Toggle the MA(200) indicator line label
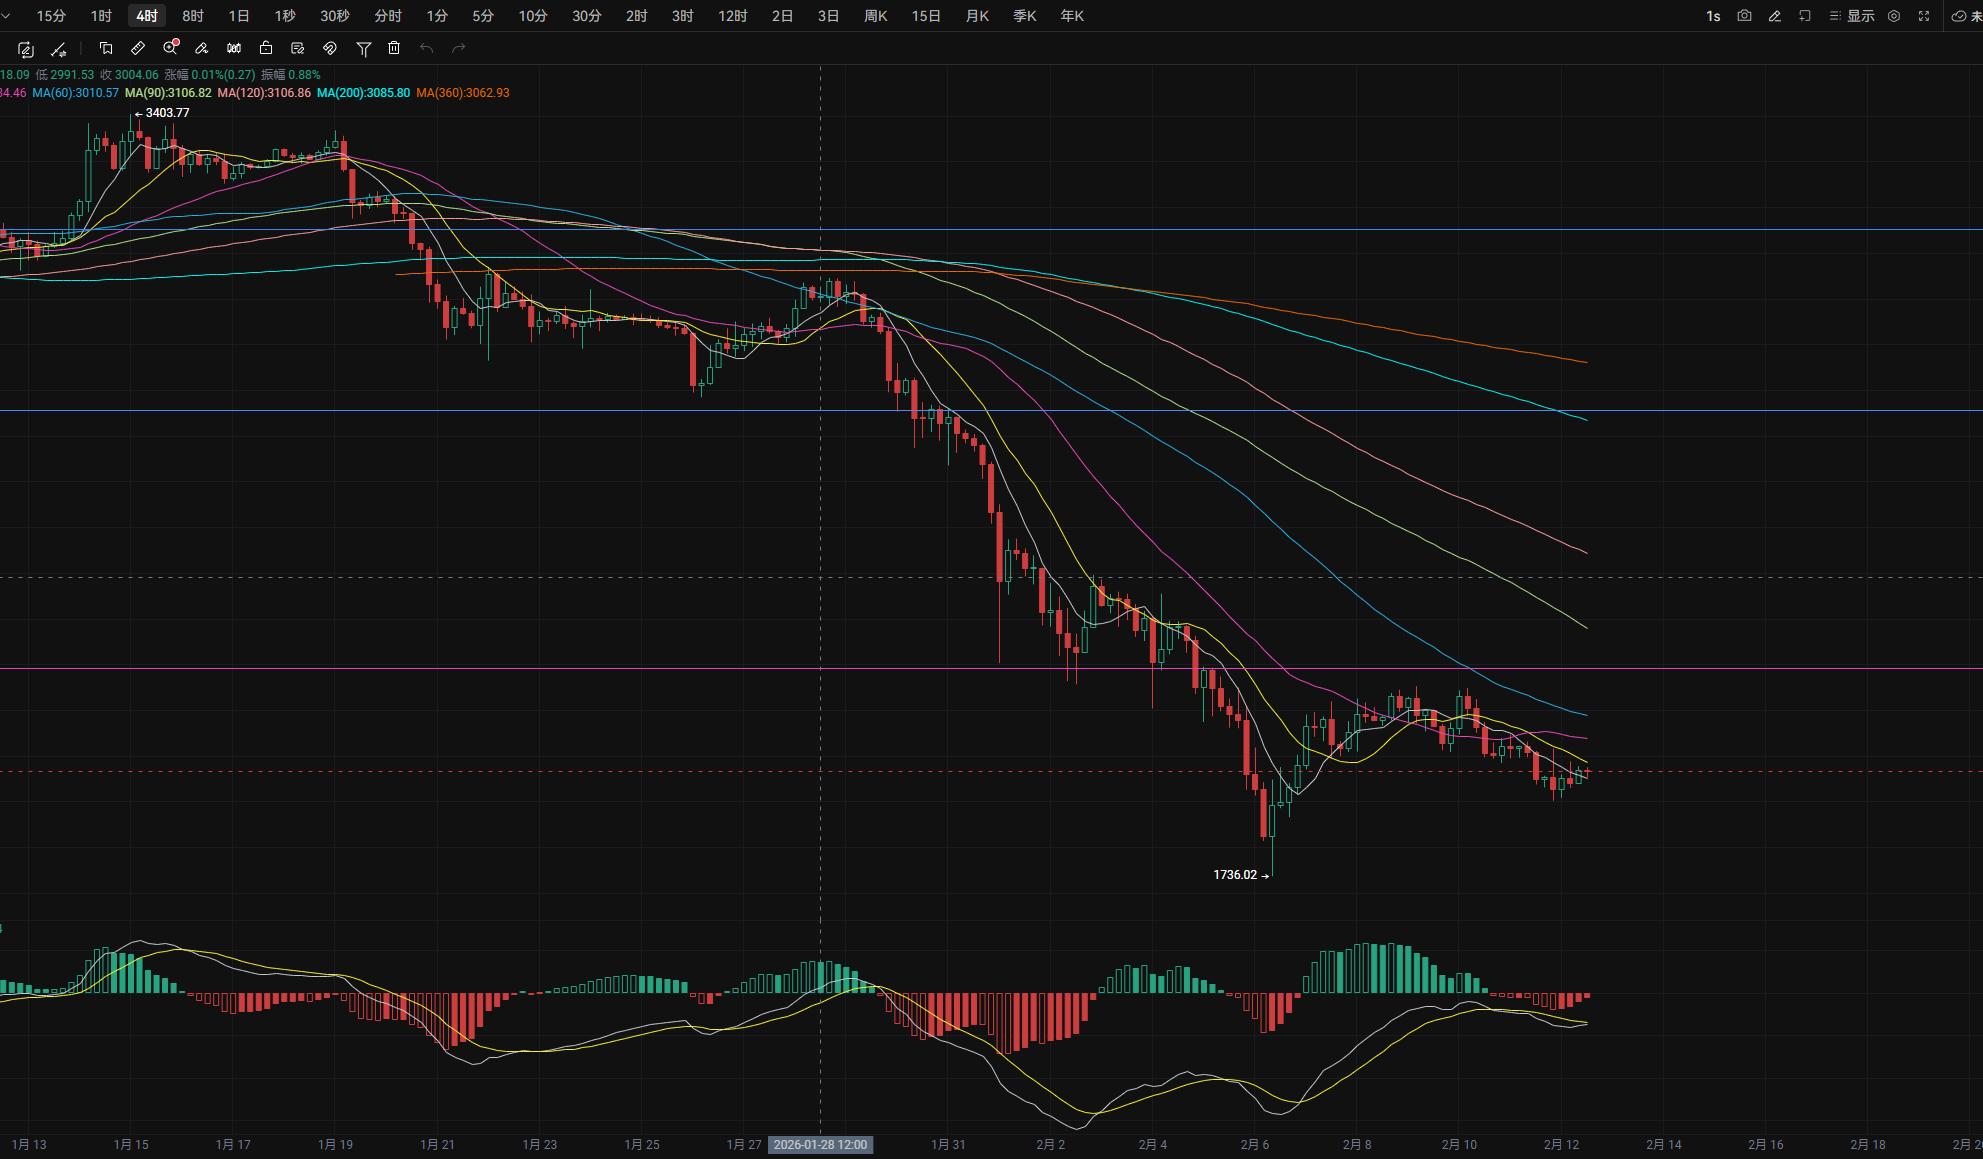Screen dimensions: 1983x1159 [x=363, y=93]
